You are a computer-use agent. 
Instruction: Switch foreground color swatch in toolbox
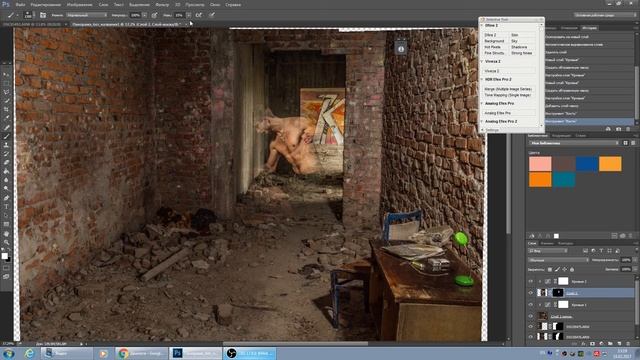coord(4,256)
